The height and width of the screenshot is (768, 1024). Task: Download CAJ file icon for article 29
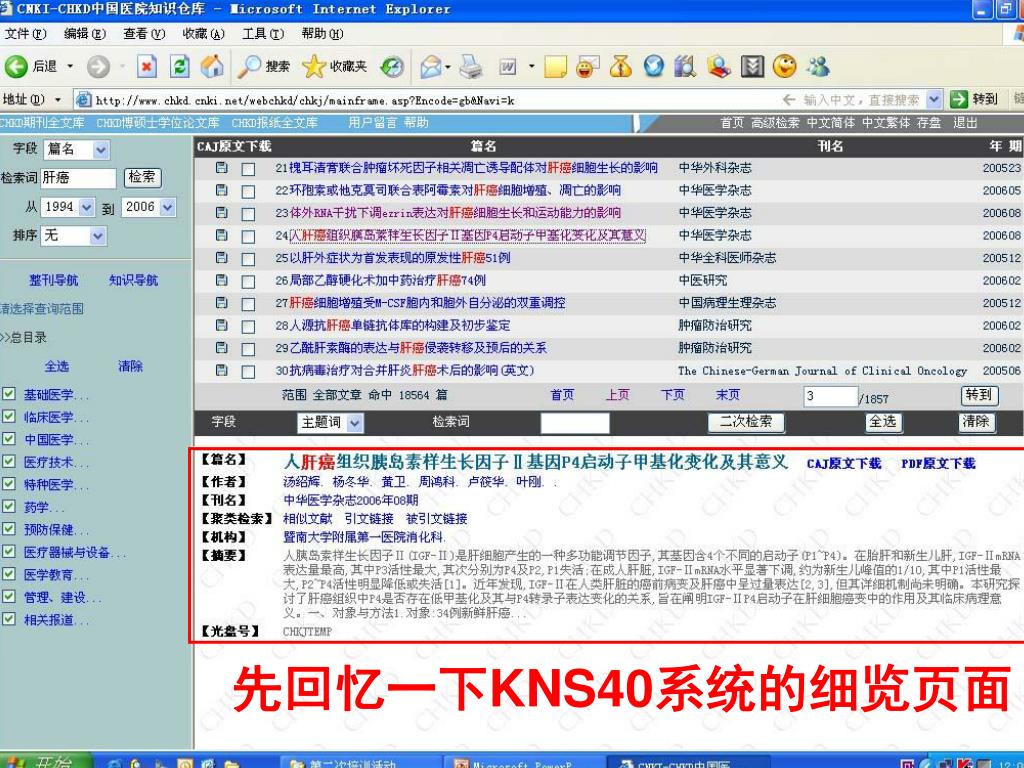pyautogui.click(x=222, y=348)
